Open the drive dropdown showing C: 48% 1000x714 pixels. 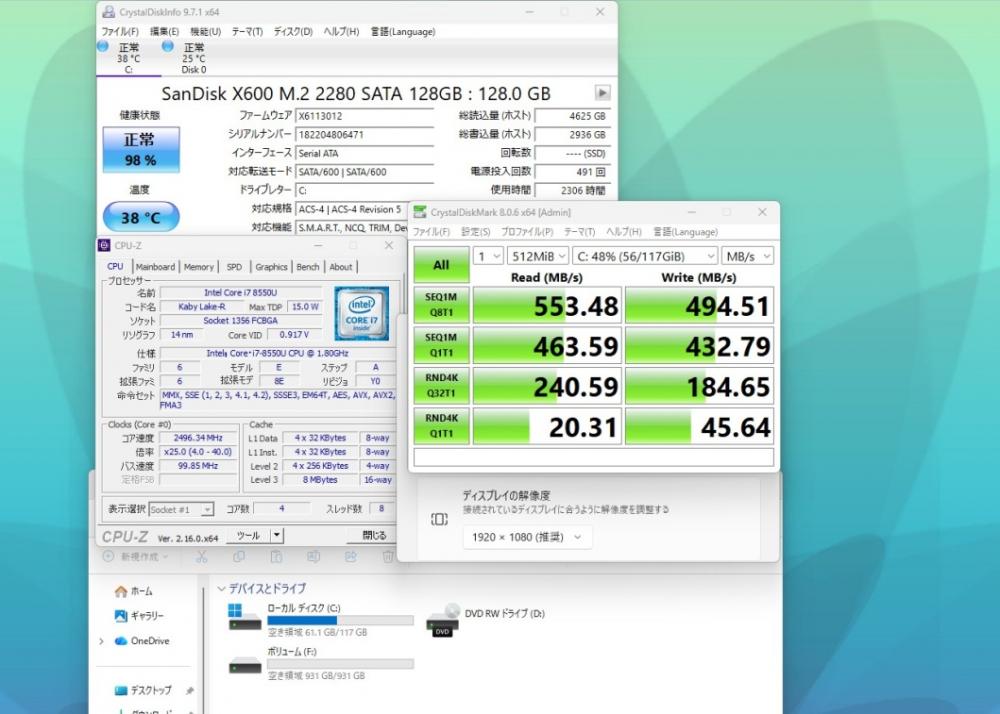645,256
